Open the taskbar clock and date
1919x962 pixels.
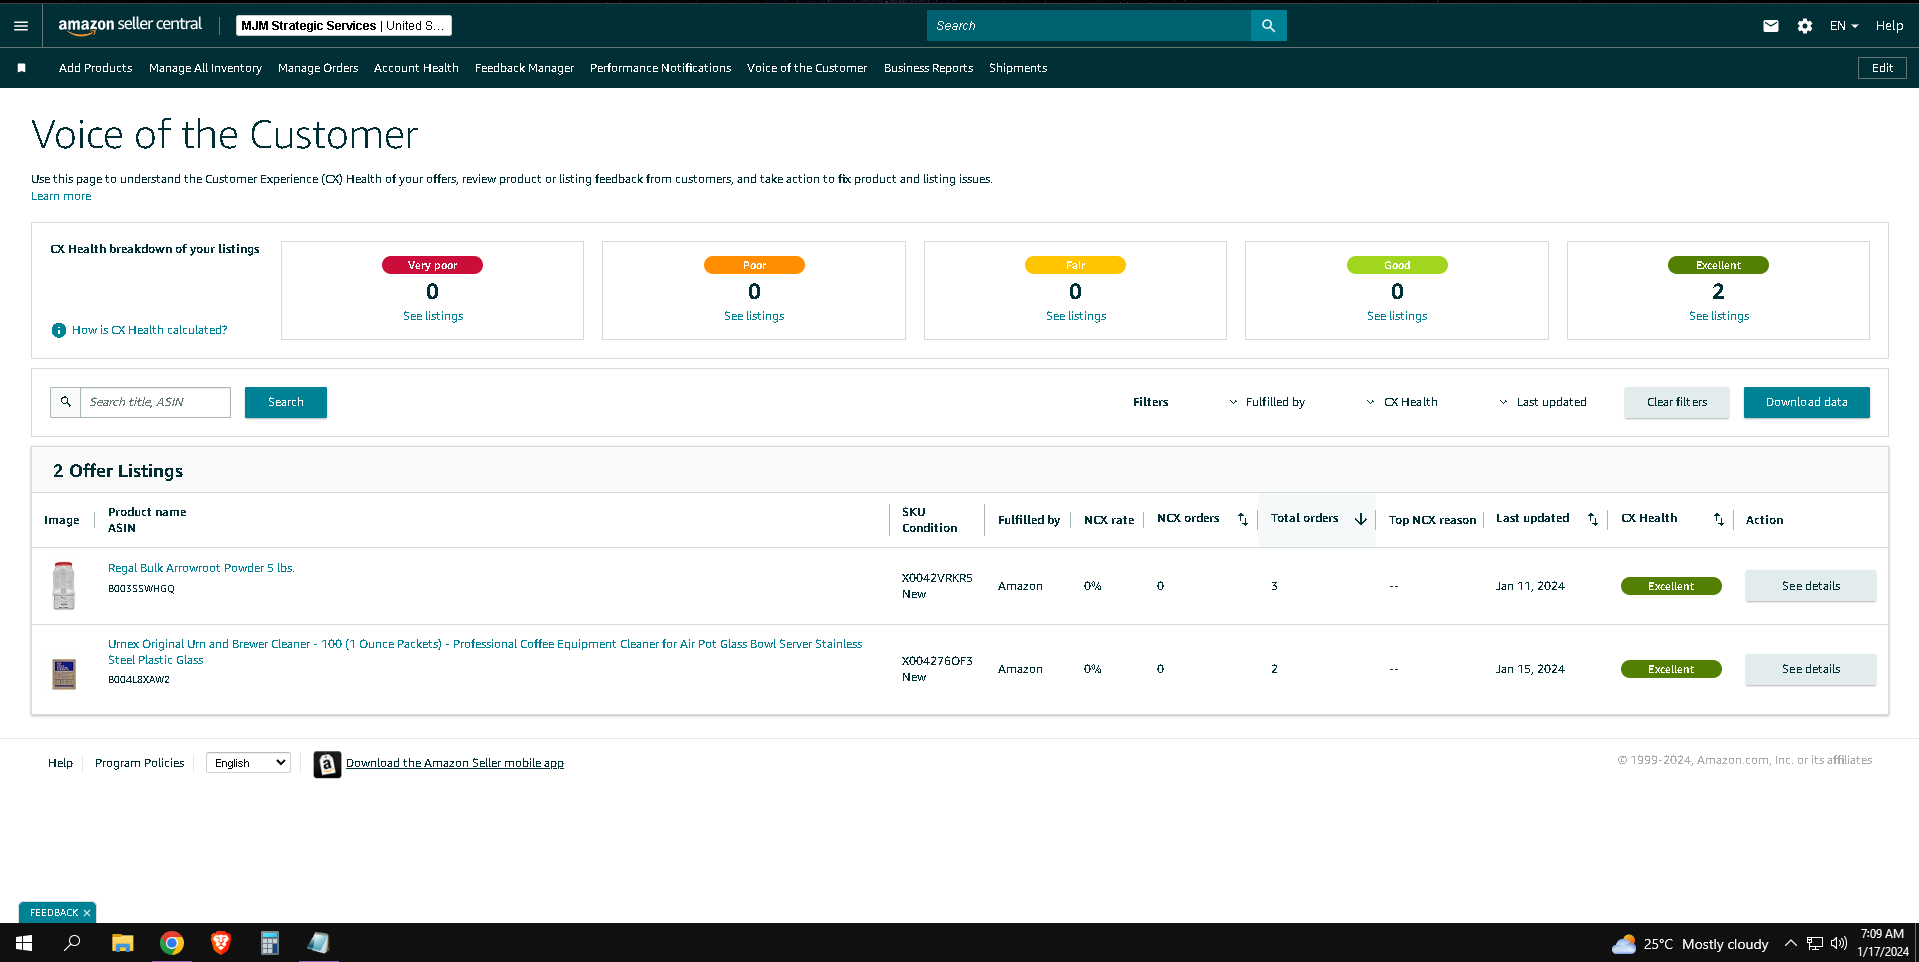point(1882,943)
